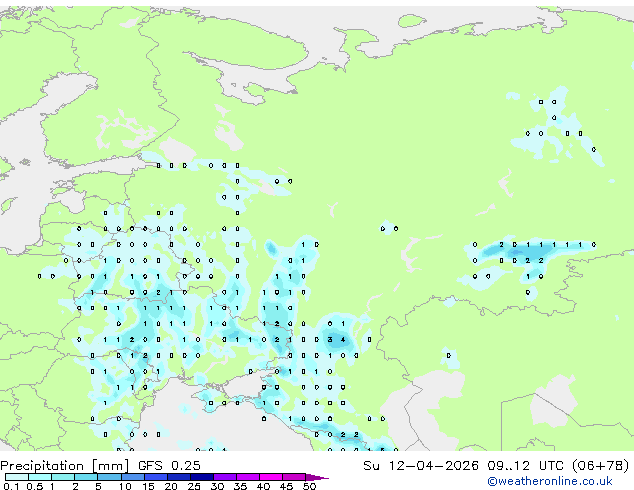Pick the 40–45 mm magenta legend swatch
This screenshot has width=634, height=490.
(271, 477)
